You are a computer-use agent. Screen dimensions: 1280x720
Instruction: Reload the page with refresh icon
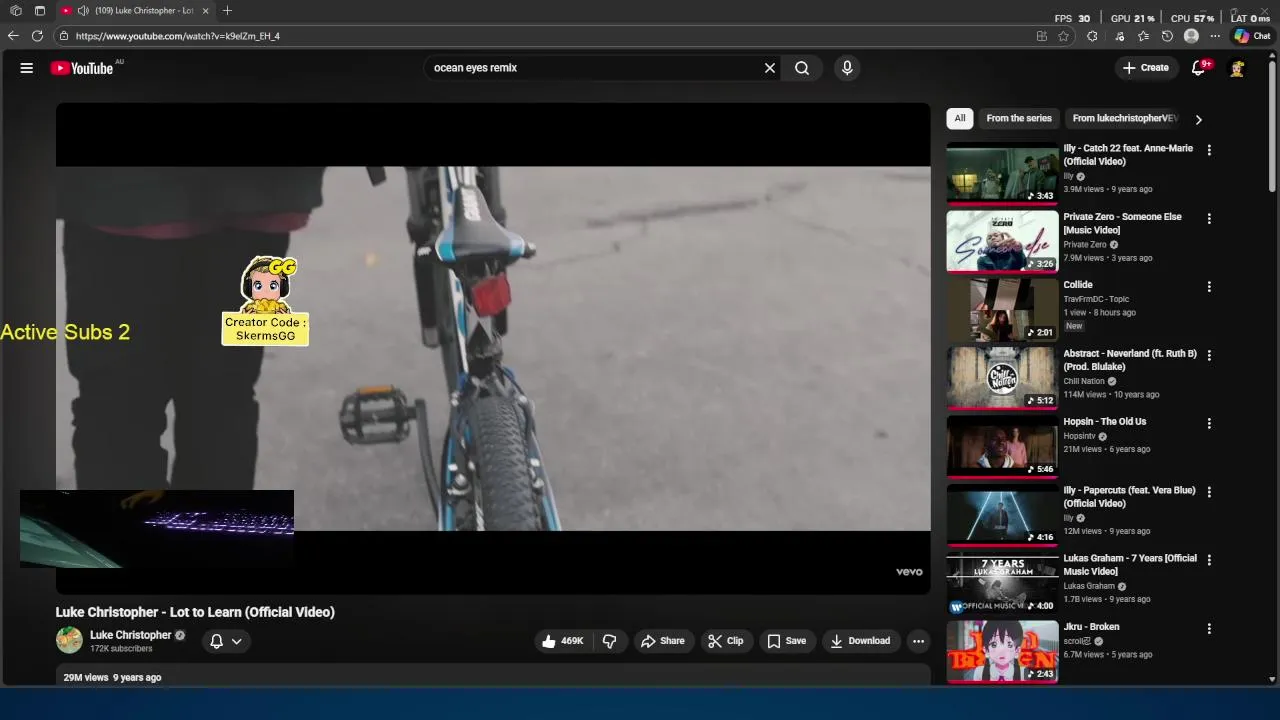(x=37, y=36)
